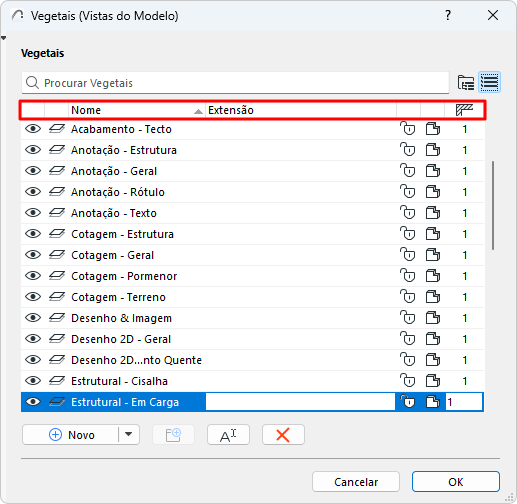Click lock icon for Acabamento - Tecto
The width and height of the screenshot is (517, 504).
(x=408, y=129)
